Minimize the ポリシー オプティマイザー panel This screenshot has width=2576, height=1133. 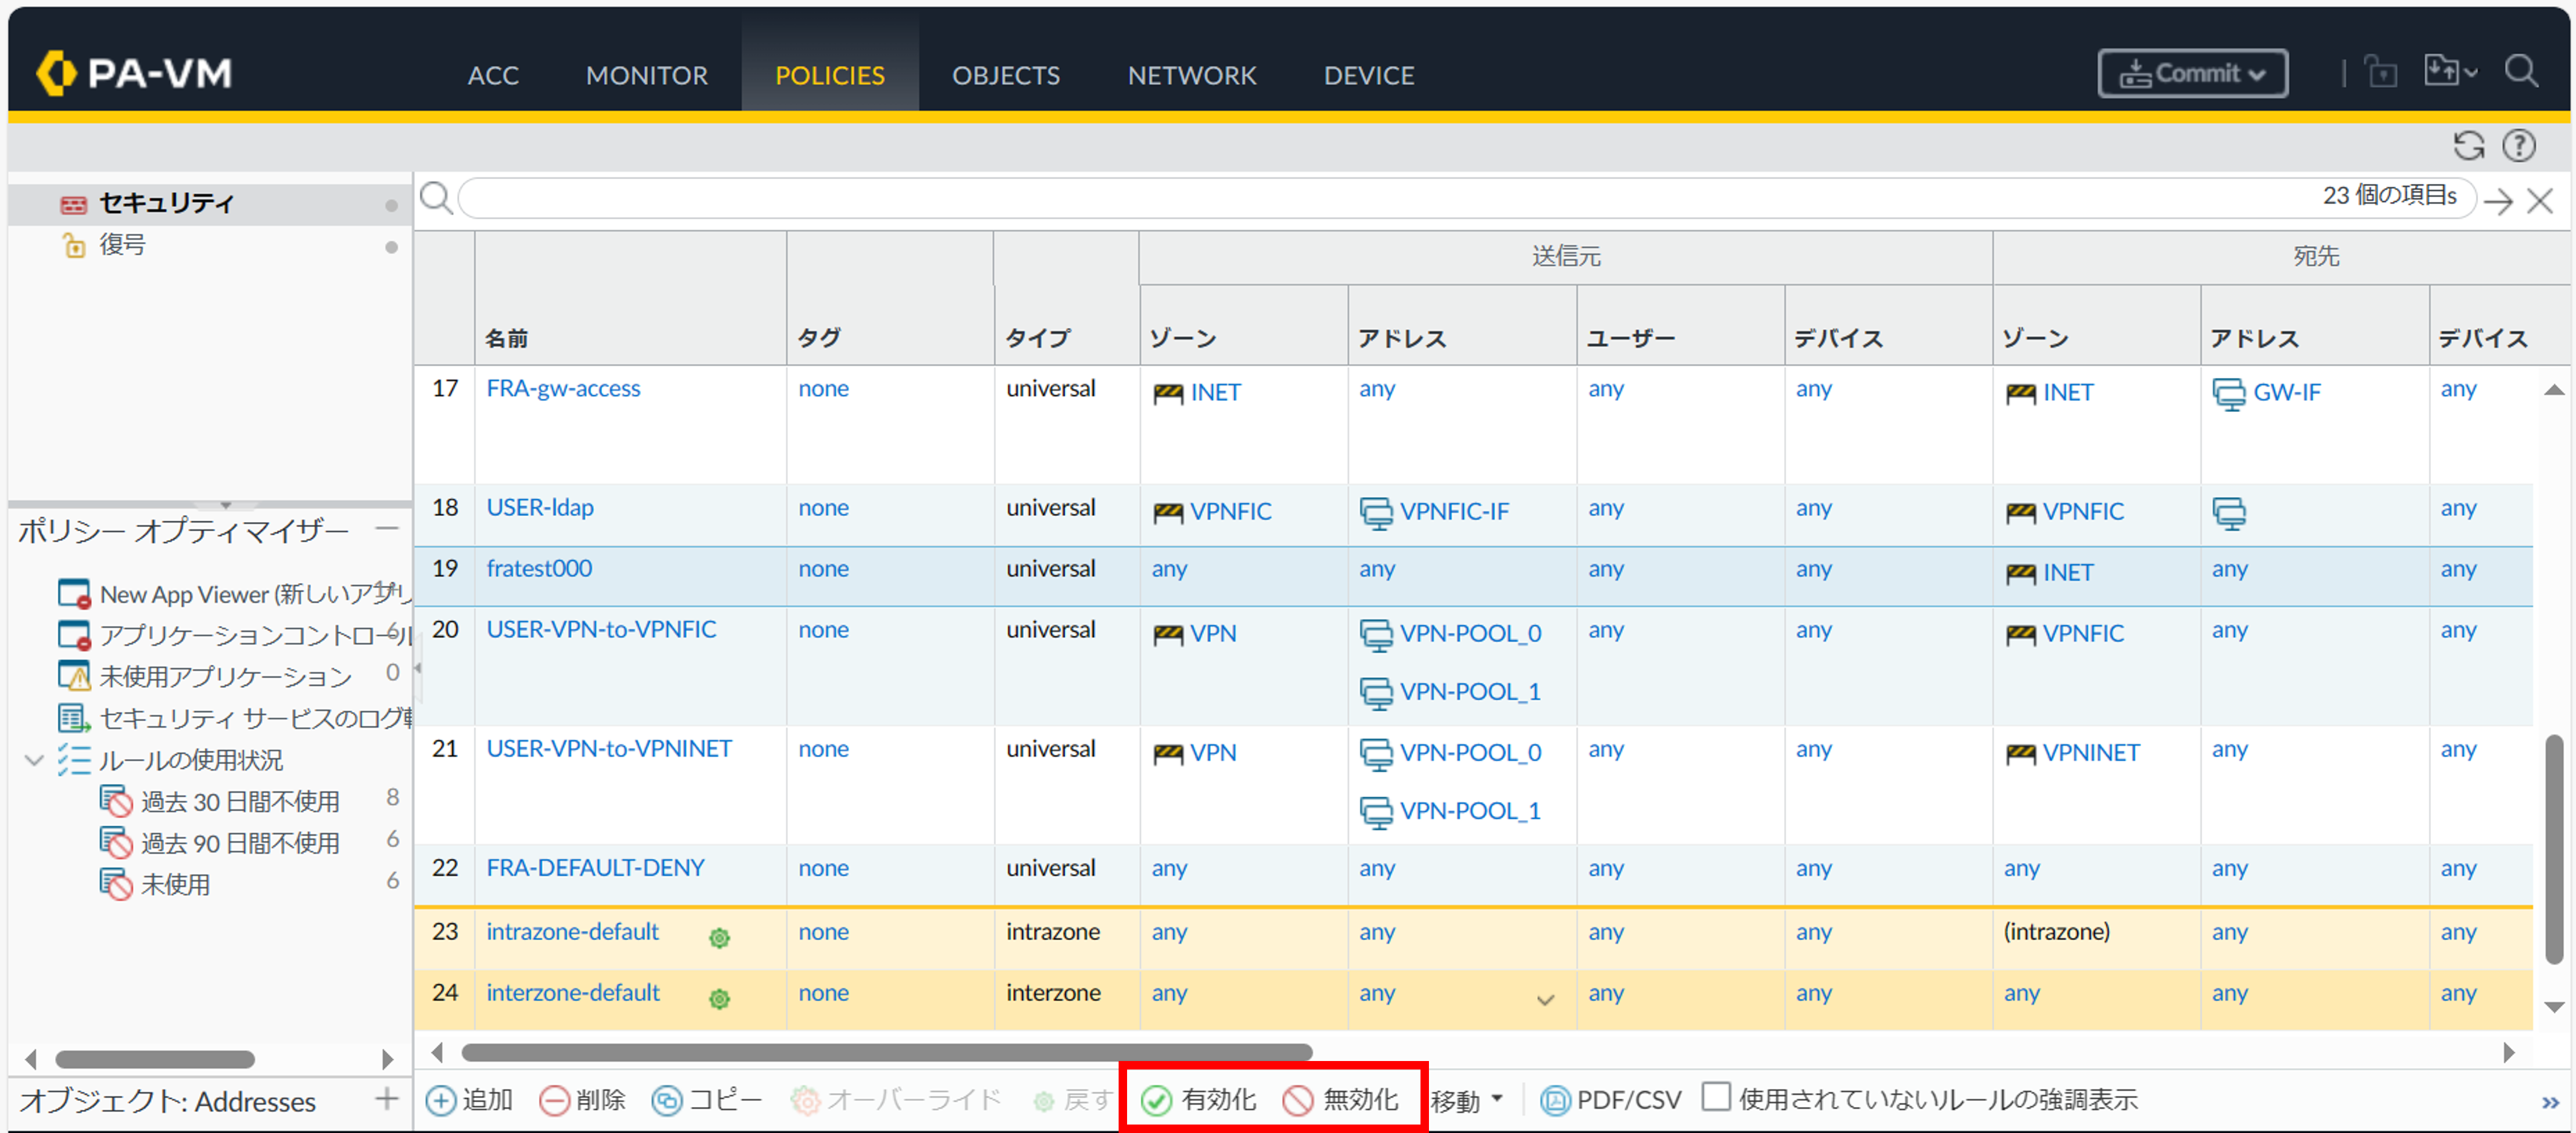click(387, 528)
